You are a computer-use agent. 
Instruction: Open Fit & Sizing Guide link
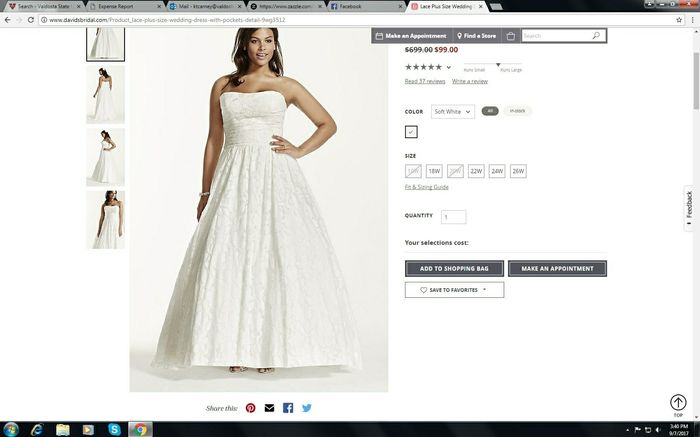point(426,187)
